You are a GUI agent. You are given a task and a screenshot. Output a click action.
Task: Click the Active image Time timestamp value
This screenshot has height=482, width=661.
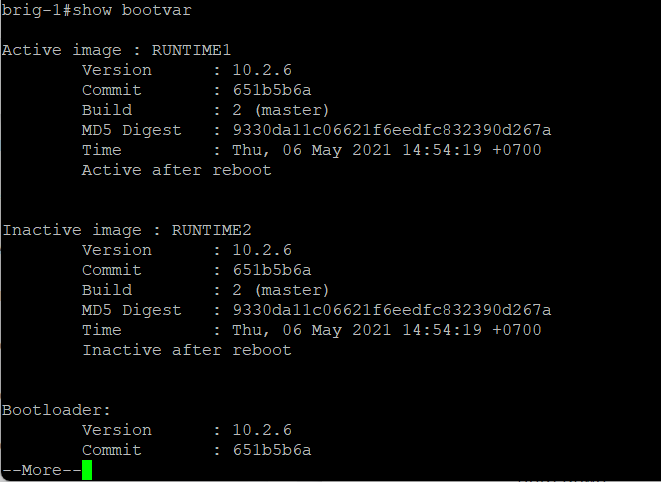387,151
